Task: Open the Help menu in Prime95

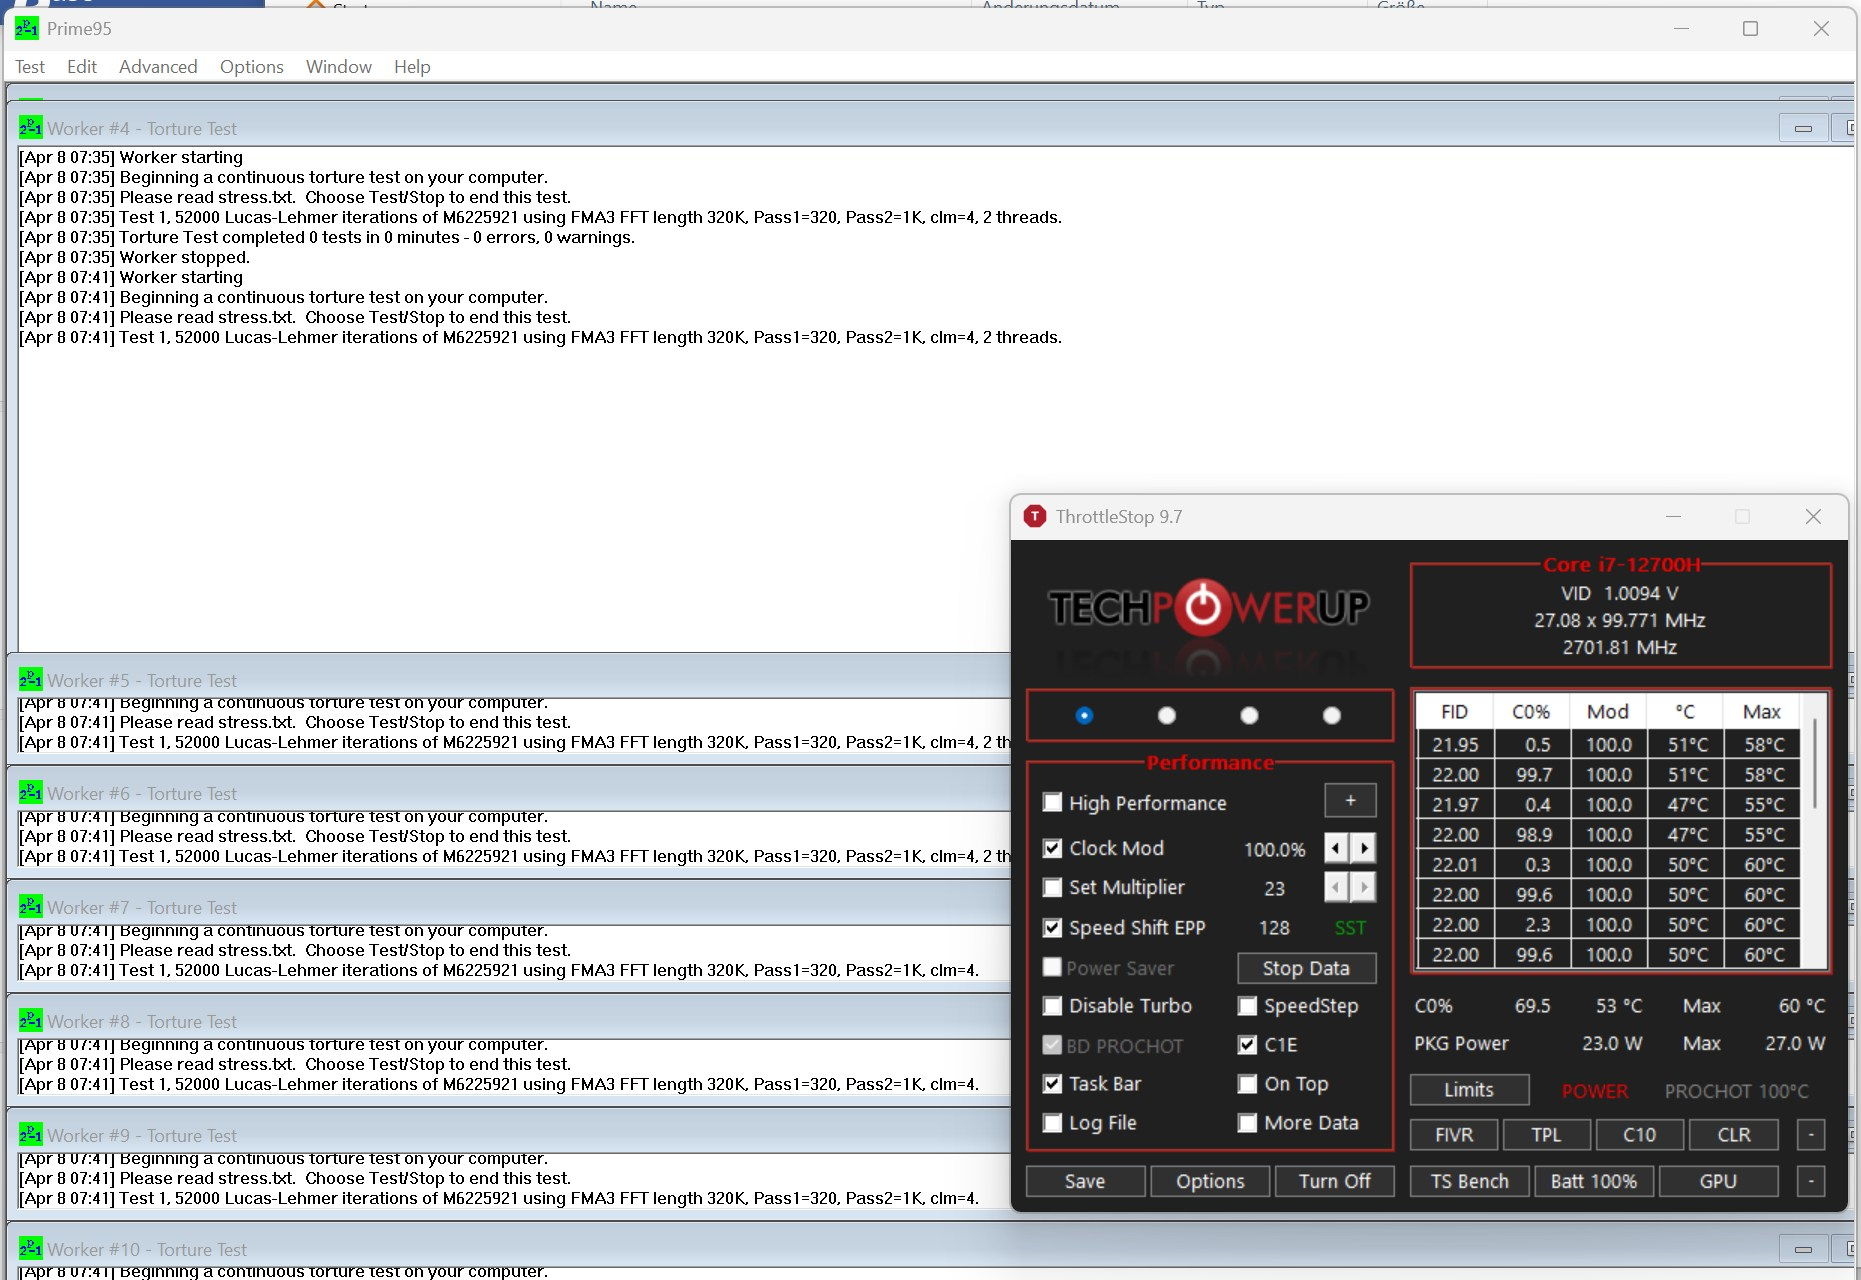Action: coord(412,67)
